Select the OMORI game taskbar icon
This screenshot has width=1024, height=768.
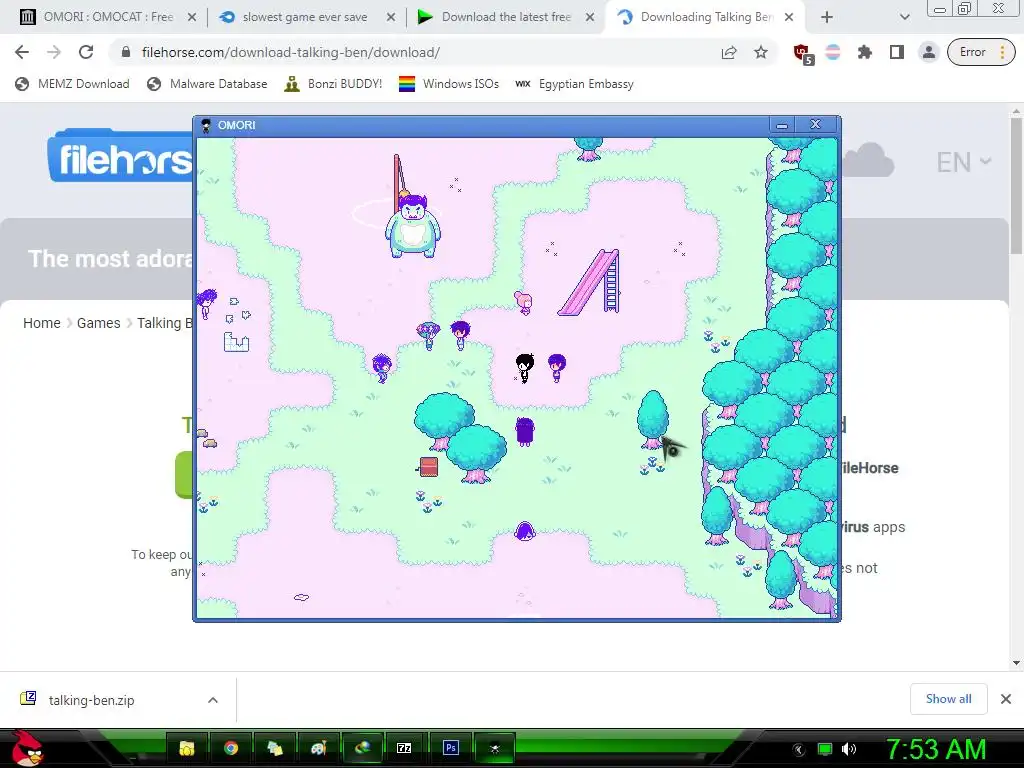click(494, 748)
